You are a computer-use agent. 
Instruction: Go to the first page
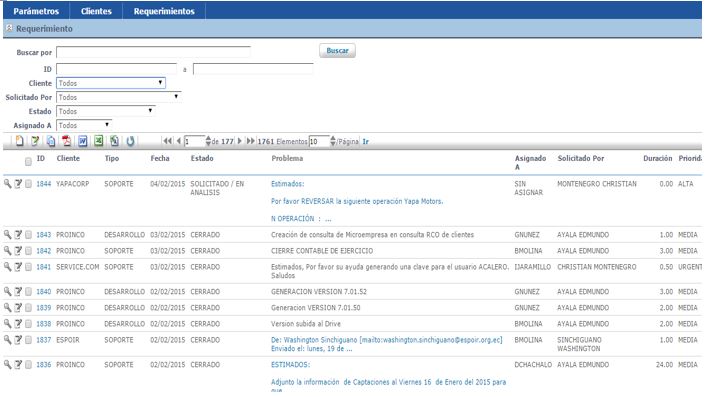click(168, 141)
